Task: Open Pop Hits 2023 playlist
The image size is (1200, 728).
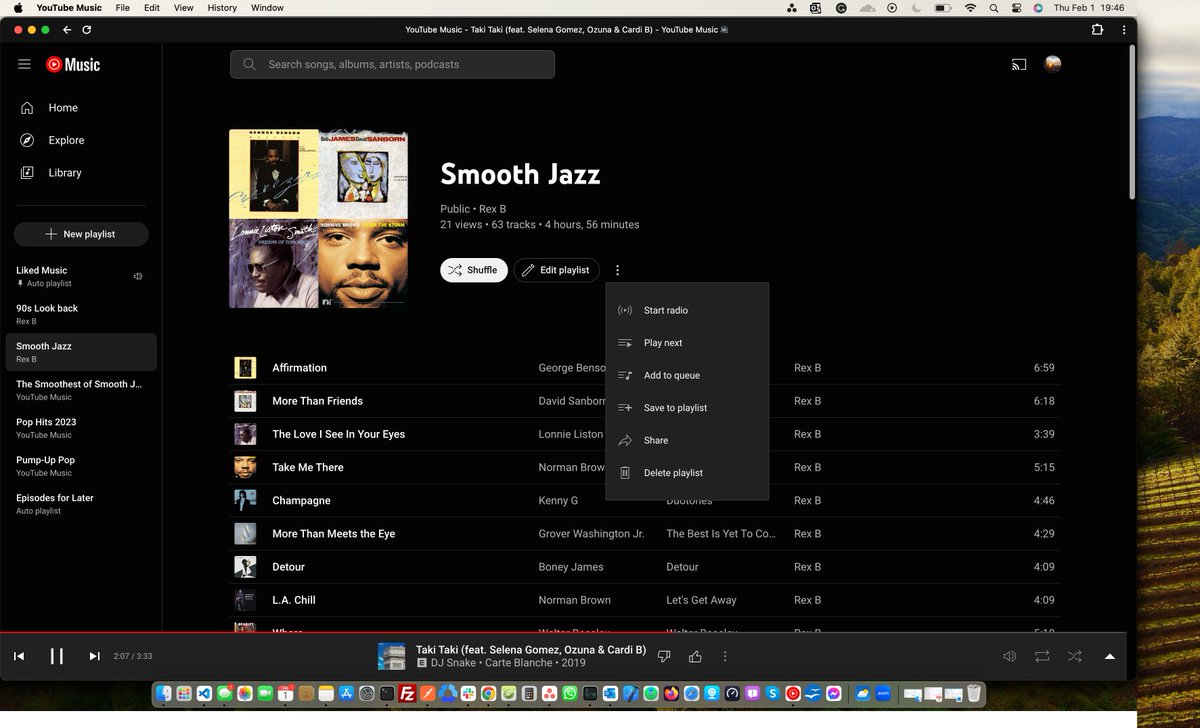Action: [81, 428]
